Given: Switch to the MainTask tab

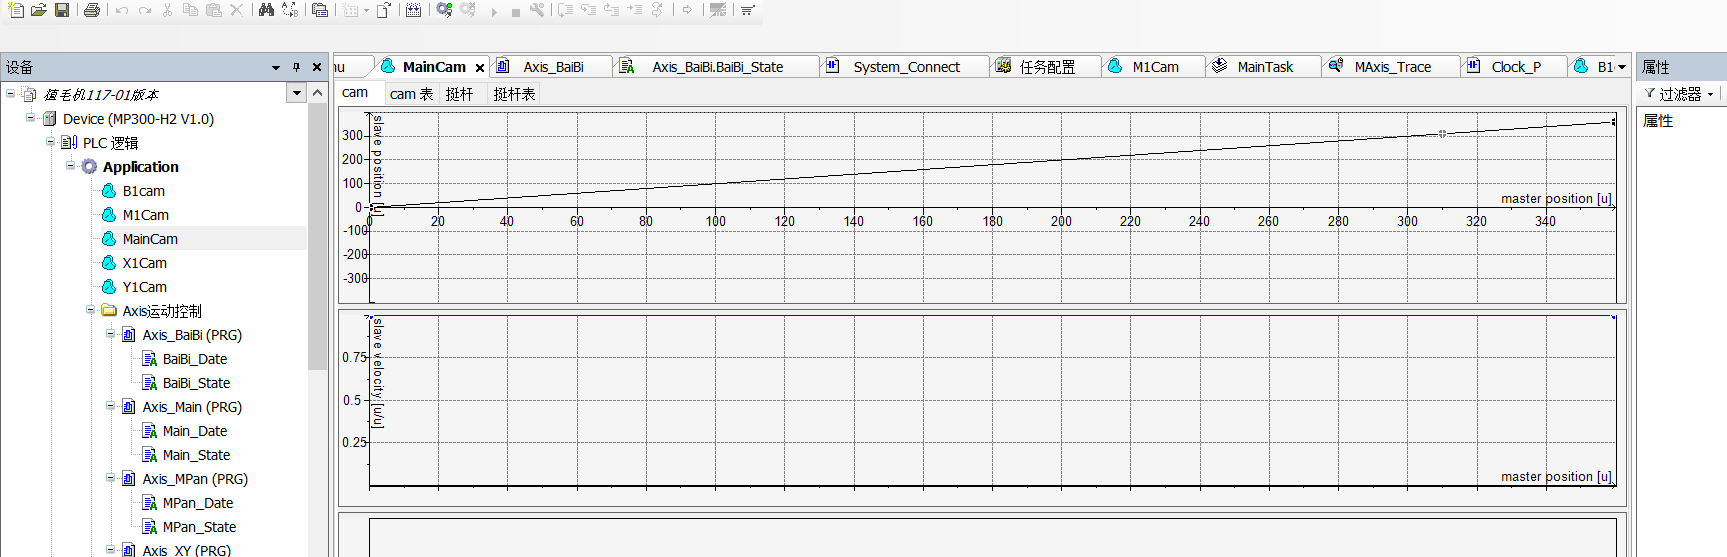Looking at the screenshot, I should click(1264, 67).
